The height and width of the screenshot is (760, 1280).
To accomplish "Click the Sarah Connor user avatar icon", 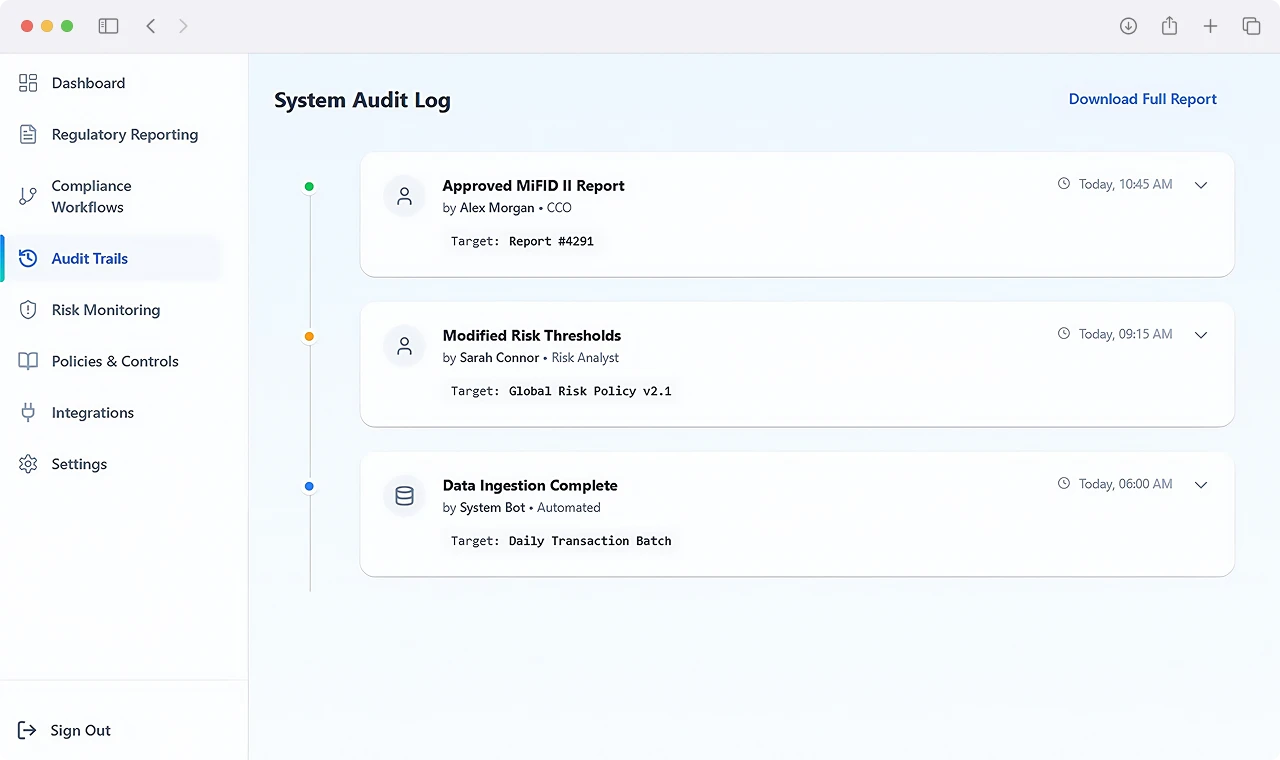I will pyautogui.click(x=404, y=346).
